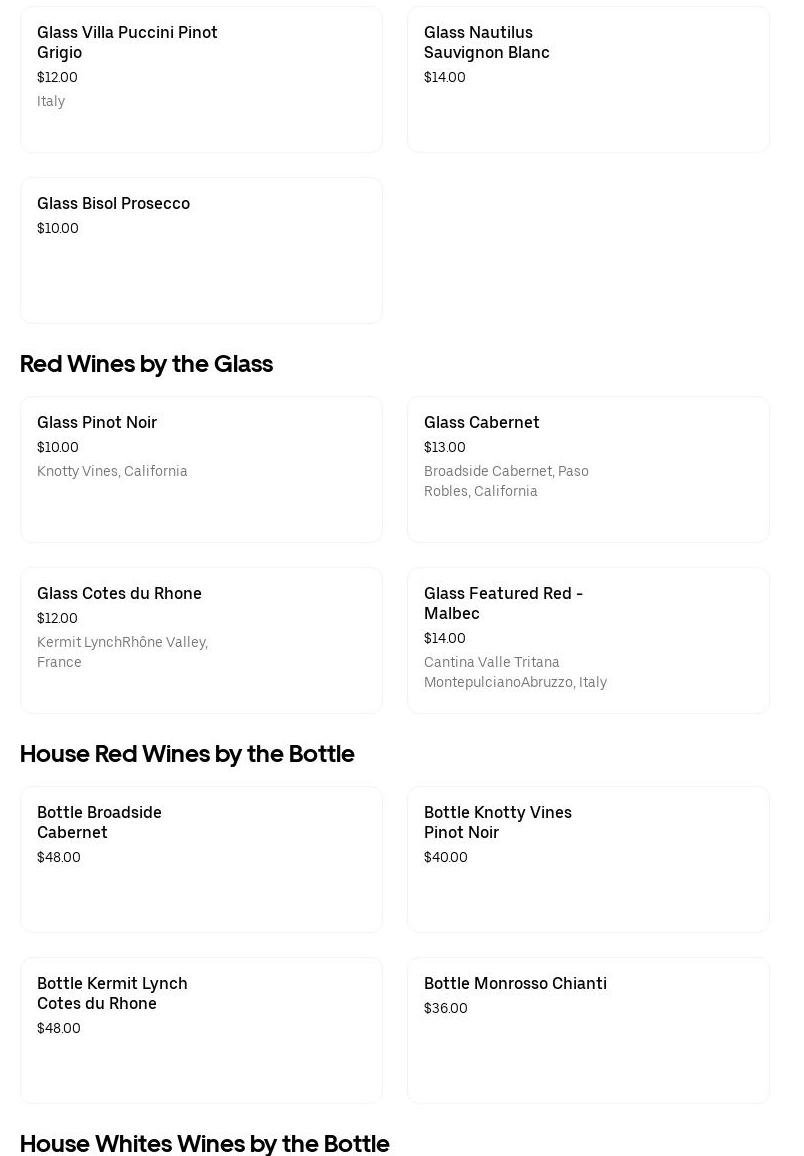This screenshot has height=1156, width=804.
Task: Select Bottle Knotty Vines Pinot Noir
Action: click(x=588, y=859)
